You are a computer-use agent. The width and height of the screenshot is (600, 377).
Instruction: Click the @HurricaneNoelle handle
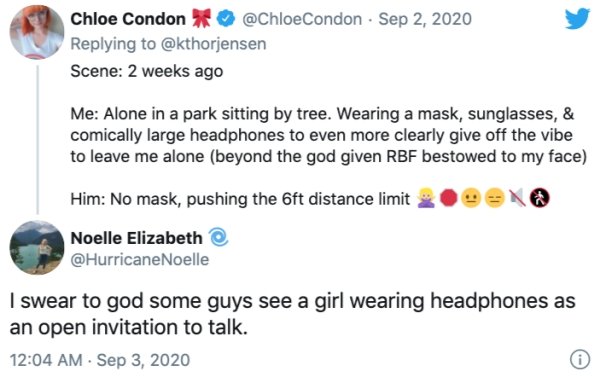(140, 260)
